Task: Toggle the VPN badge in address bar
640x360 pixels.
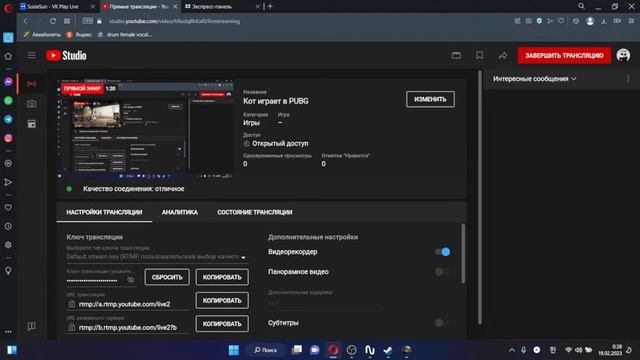Action: pos(87,21)
